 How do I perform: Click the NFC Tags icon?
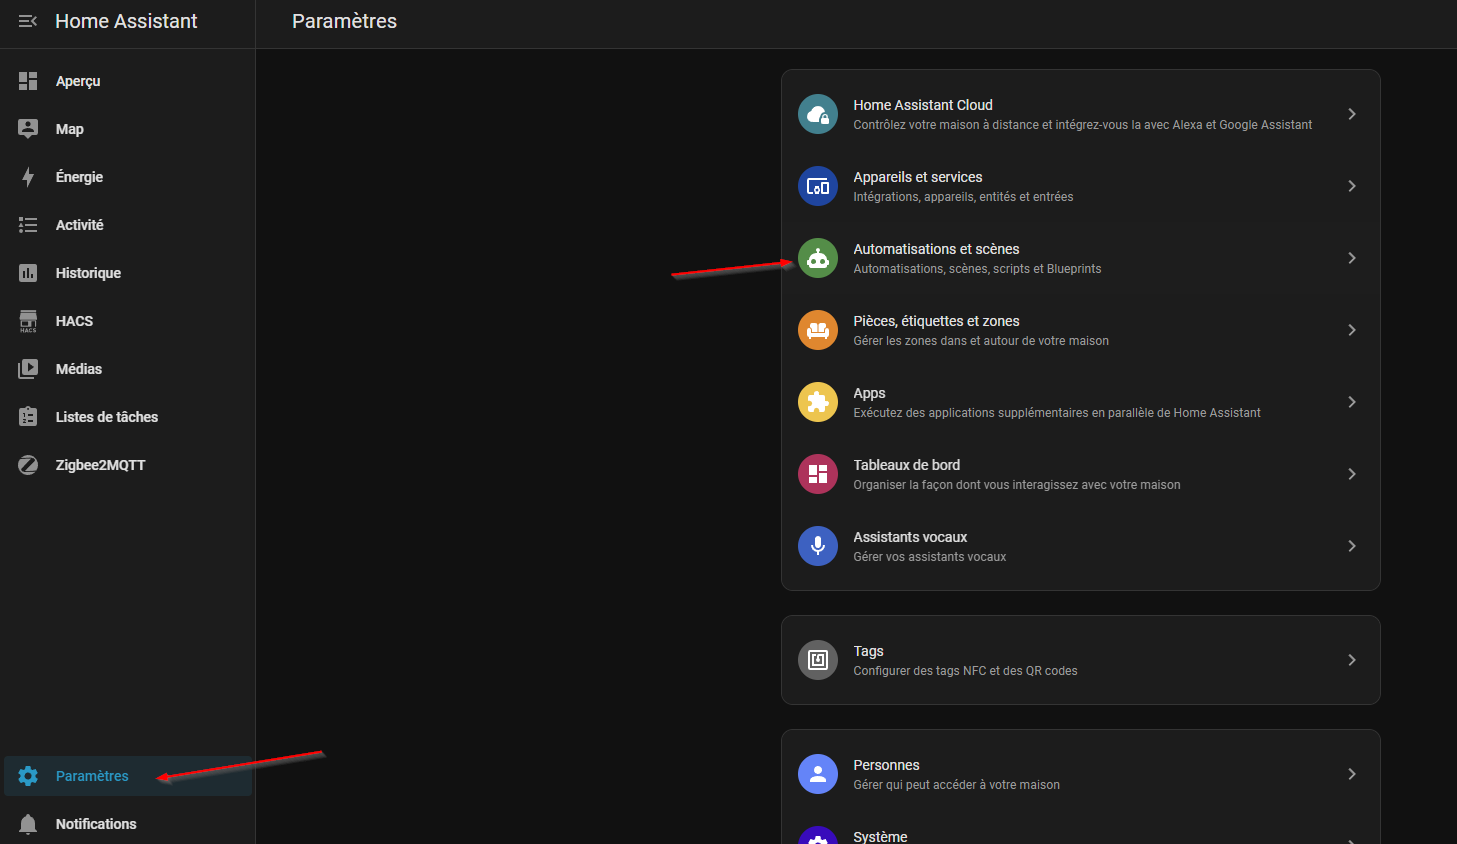(817, 660)
